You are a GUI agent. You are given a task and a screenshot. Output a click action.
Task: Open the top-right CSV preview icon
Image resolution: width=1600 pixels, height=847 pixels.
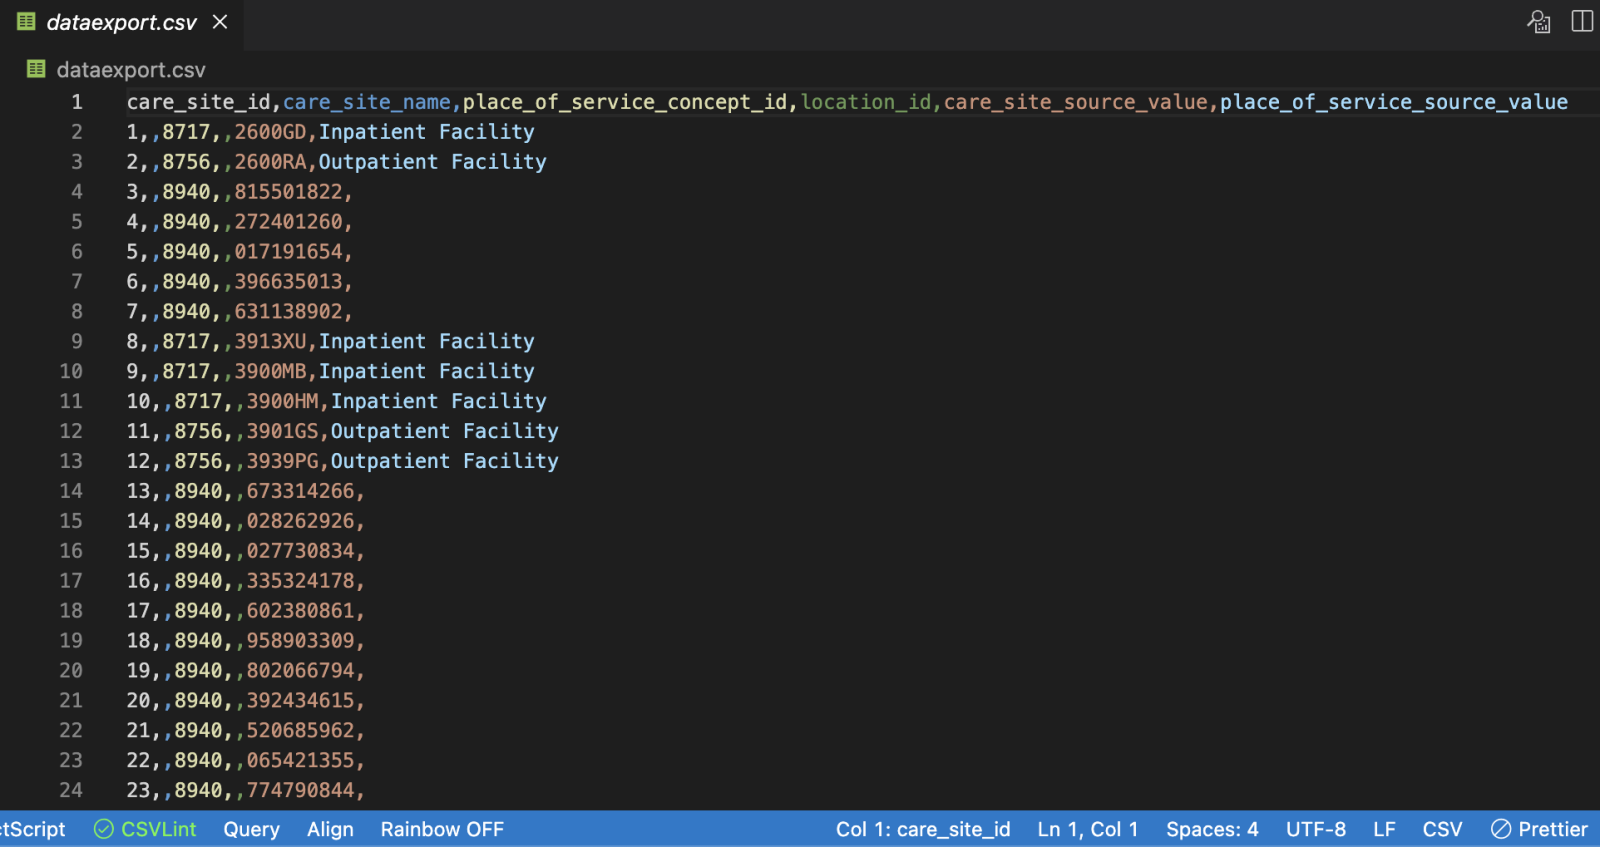tap(1538, 22)
